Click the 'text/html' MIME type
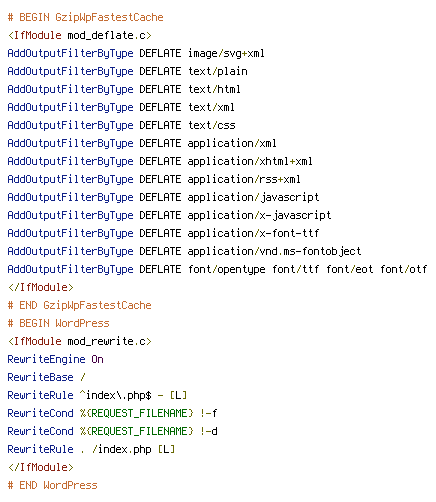Image resolution: width=436 pixels, height=502 pixels. (214, 89)
